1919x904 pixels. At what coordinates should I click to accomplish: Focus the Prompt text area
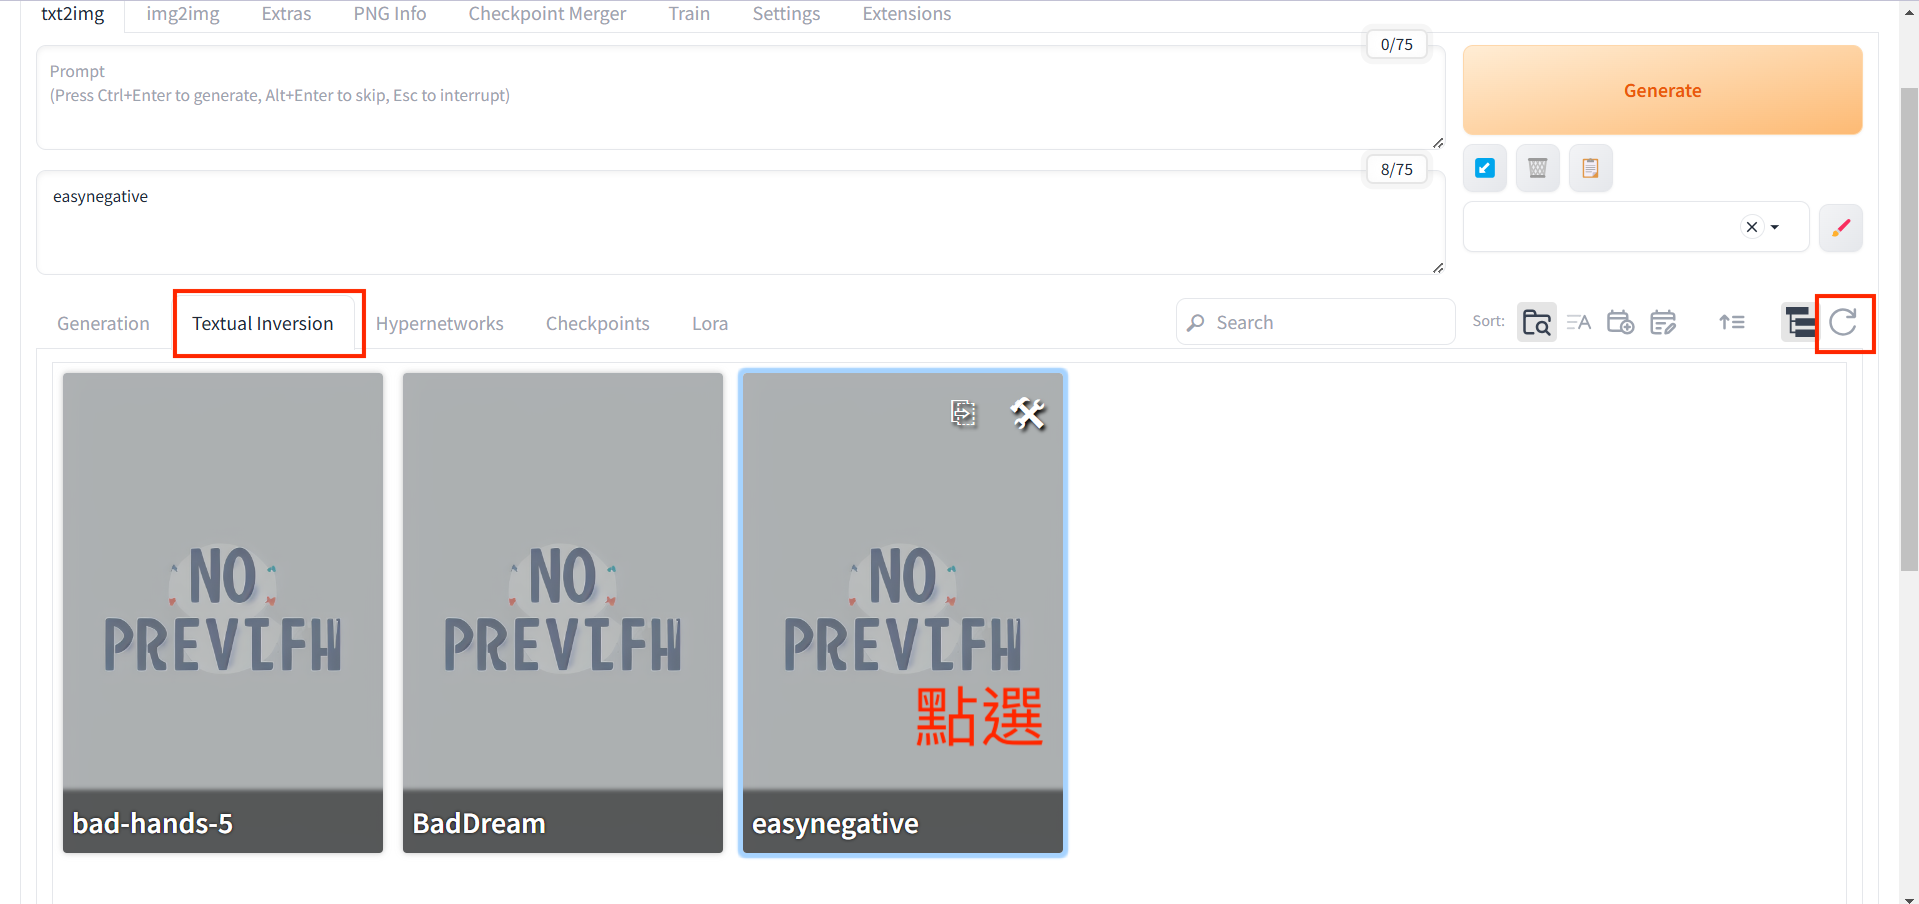(x=741, y=97)
